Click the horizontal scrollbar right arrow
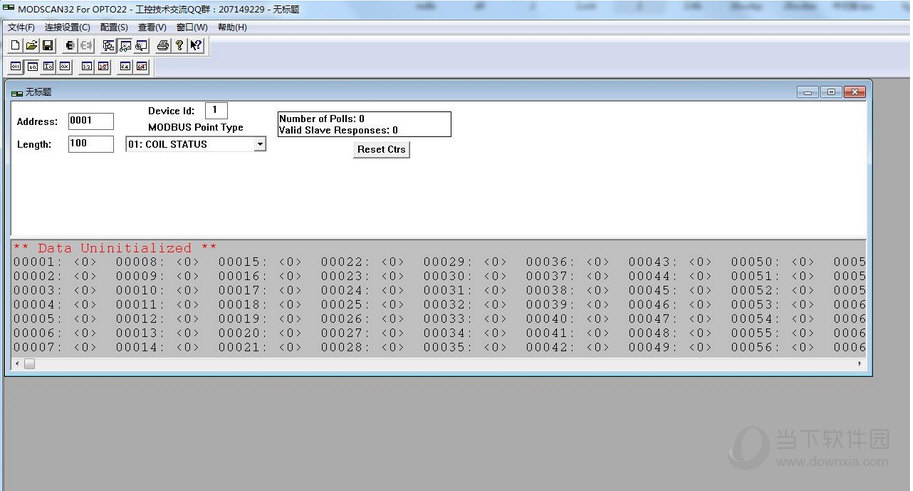Viewport: 913px width, 491px height. [860, 364]
